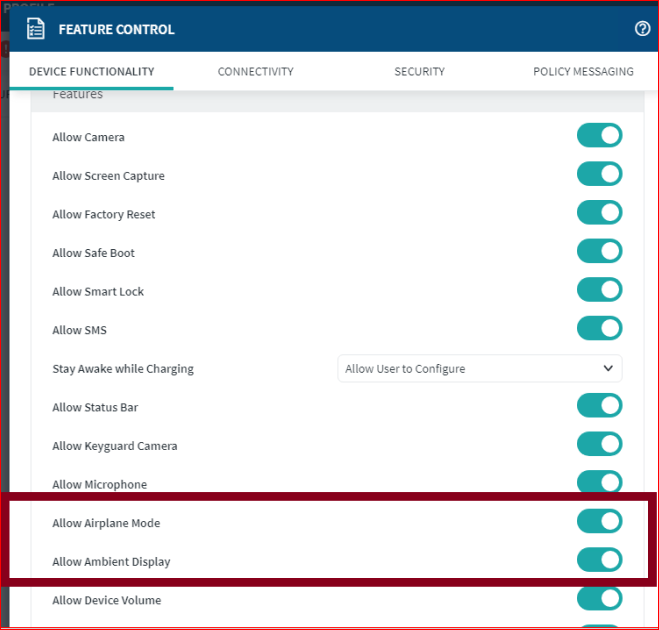Switch to the Connectivity tab
The image size is (659, 630).
click(x=255, y=72)
